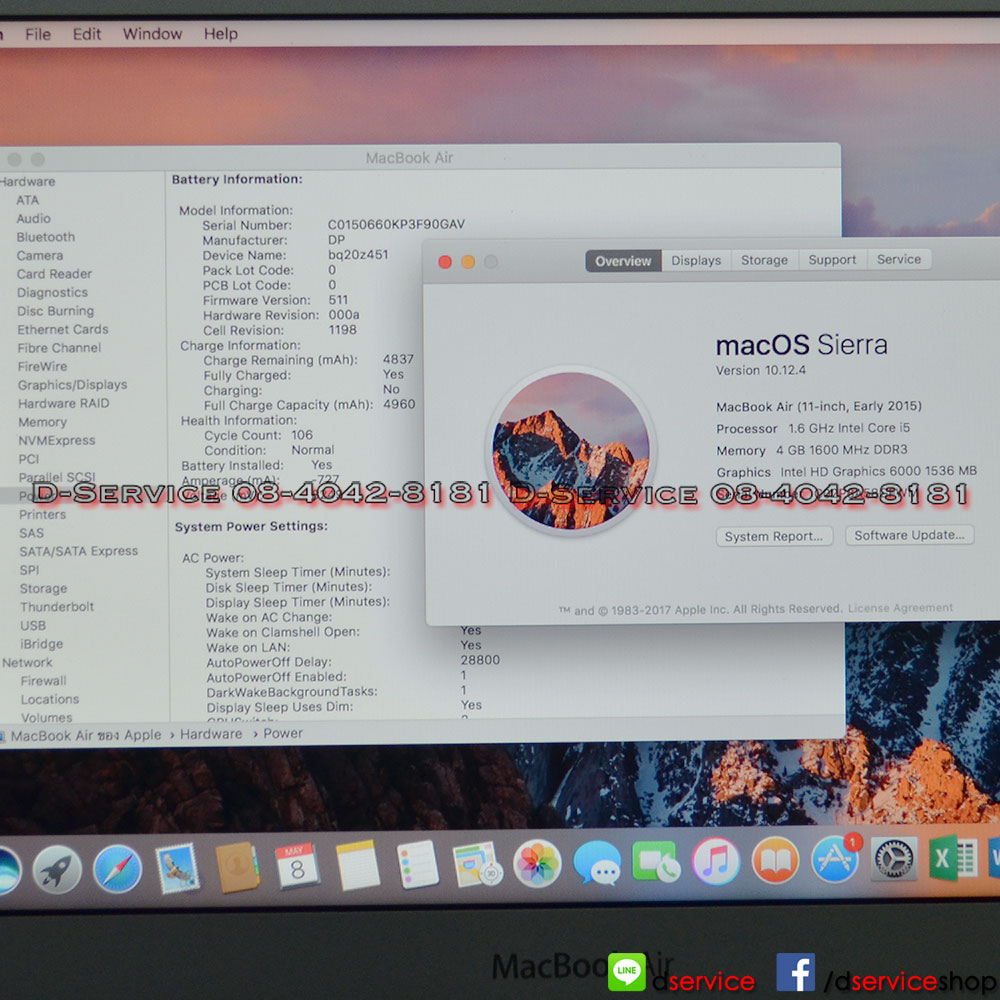Click Power in the status path bar
The image size is (1000, 1000).
coord(283,733)
